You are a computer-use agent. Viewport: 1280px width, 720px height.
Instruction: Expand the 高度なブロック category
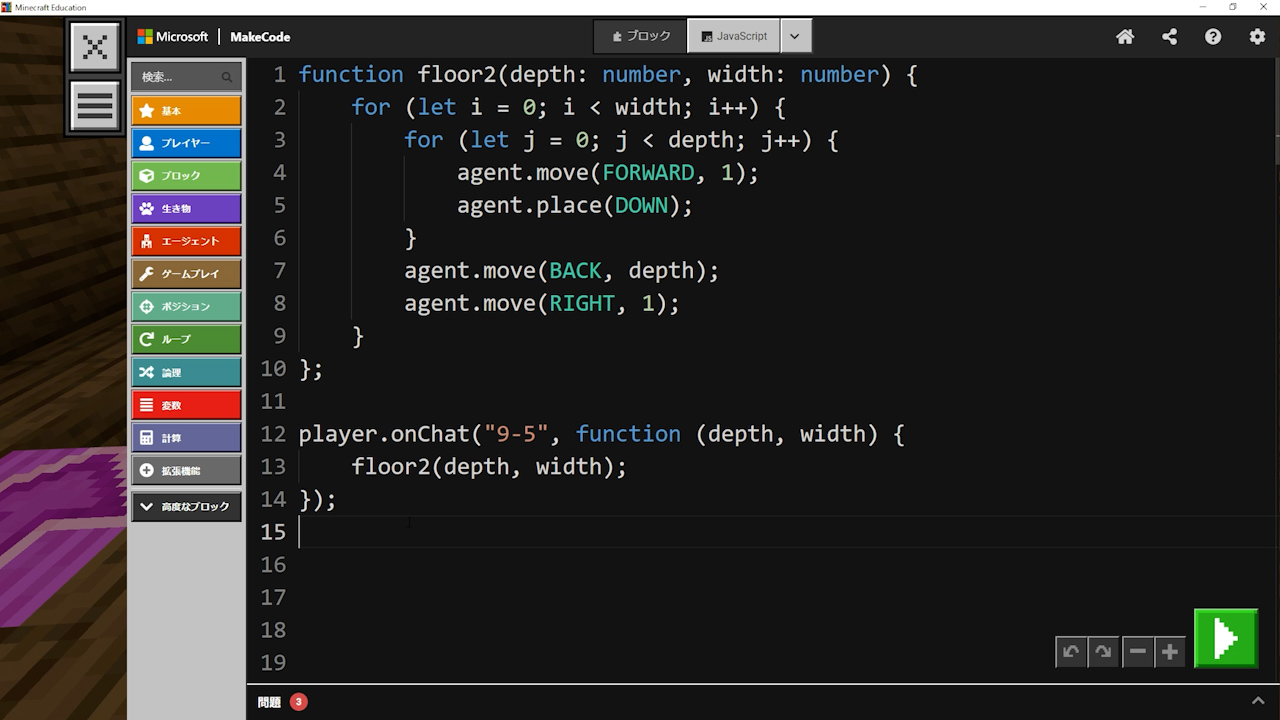186,507
